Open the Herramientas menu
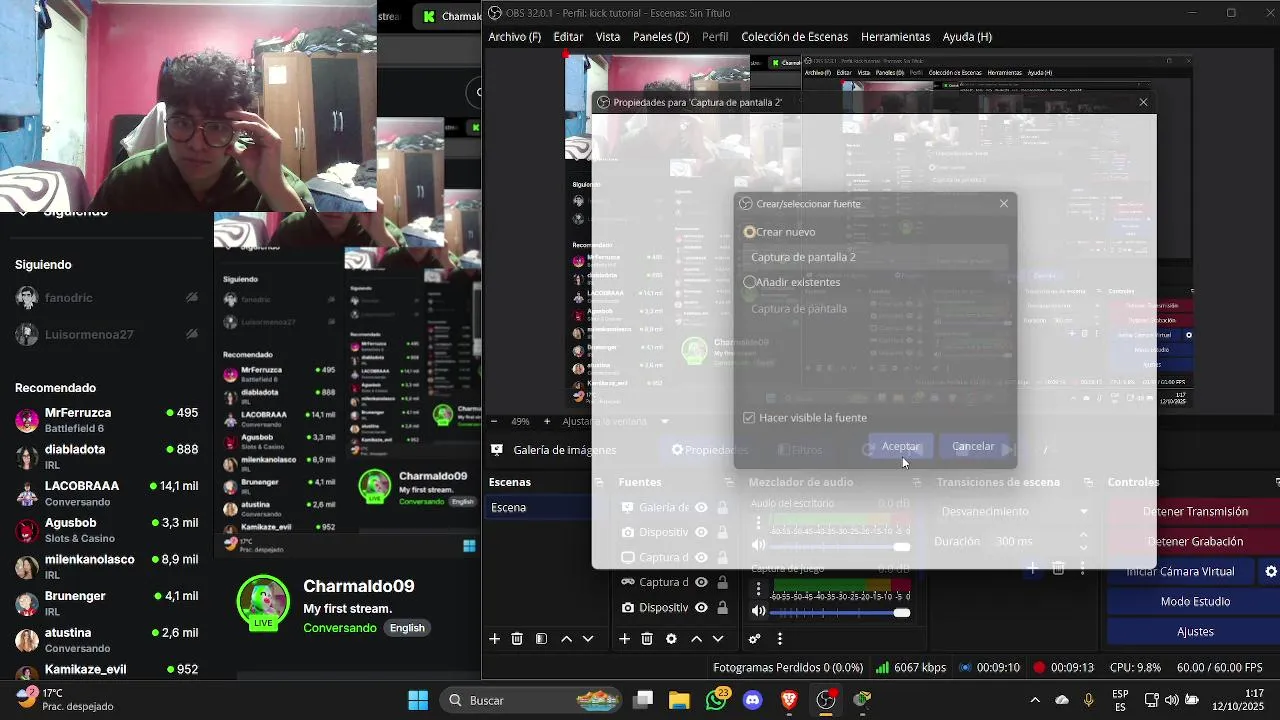The image size is (1280, 720). pos(895,37)
